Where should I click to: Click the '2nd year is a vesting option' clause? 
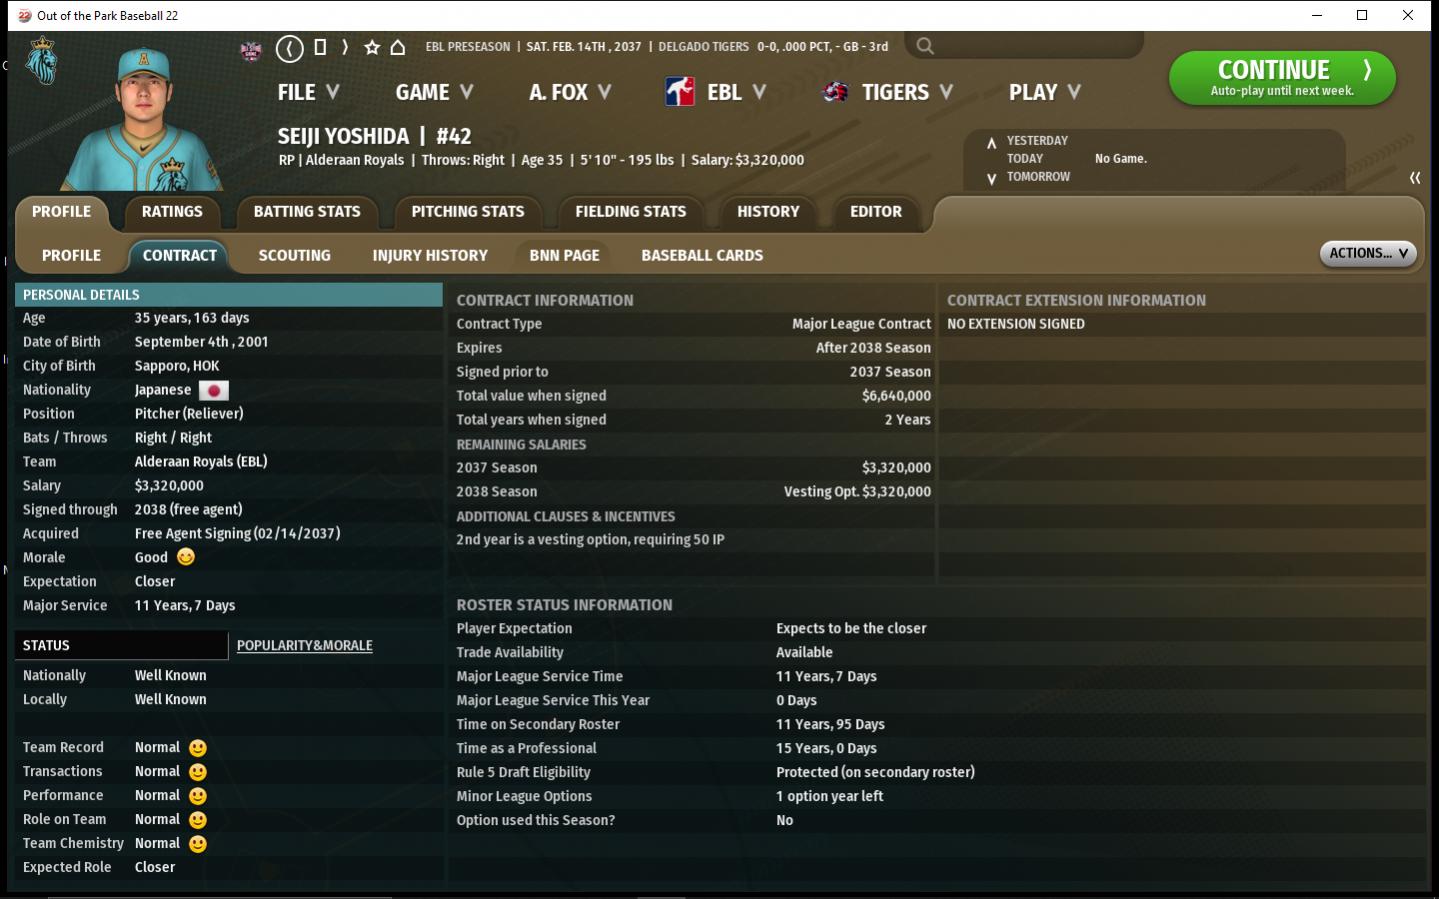(590, 540)
